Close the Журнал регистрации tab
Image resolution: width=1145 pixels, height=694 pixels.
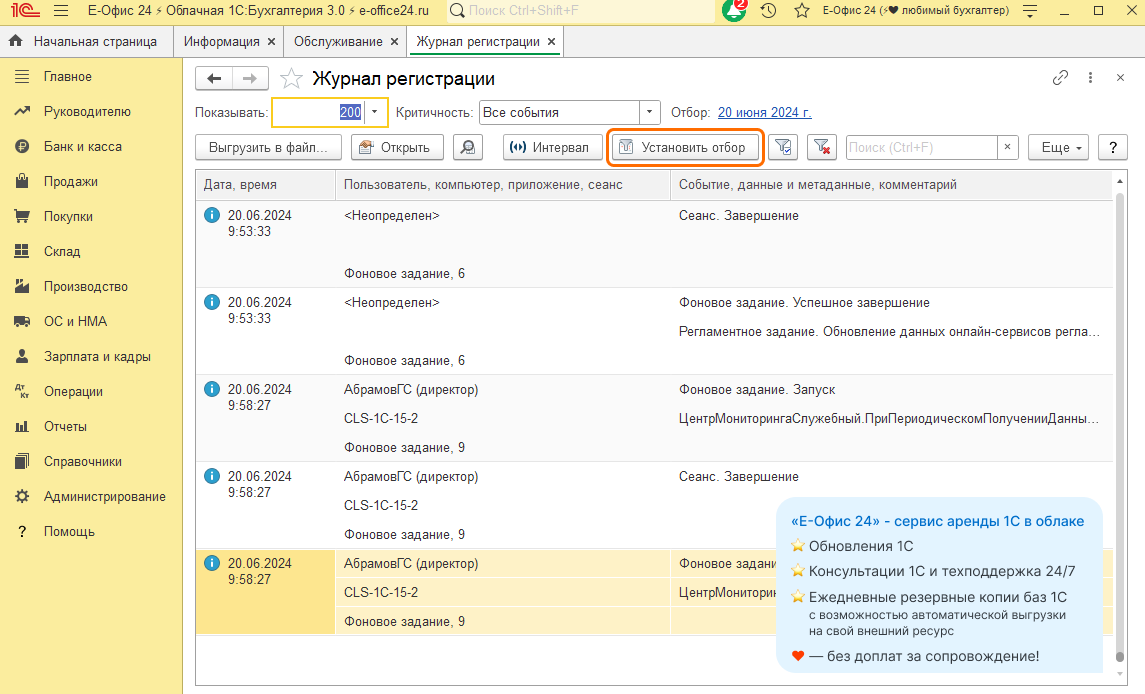click(x=551, y=42)
